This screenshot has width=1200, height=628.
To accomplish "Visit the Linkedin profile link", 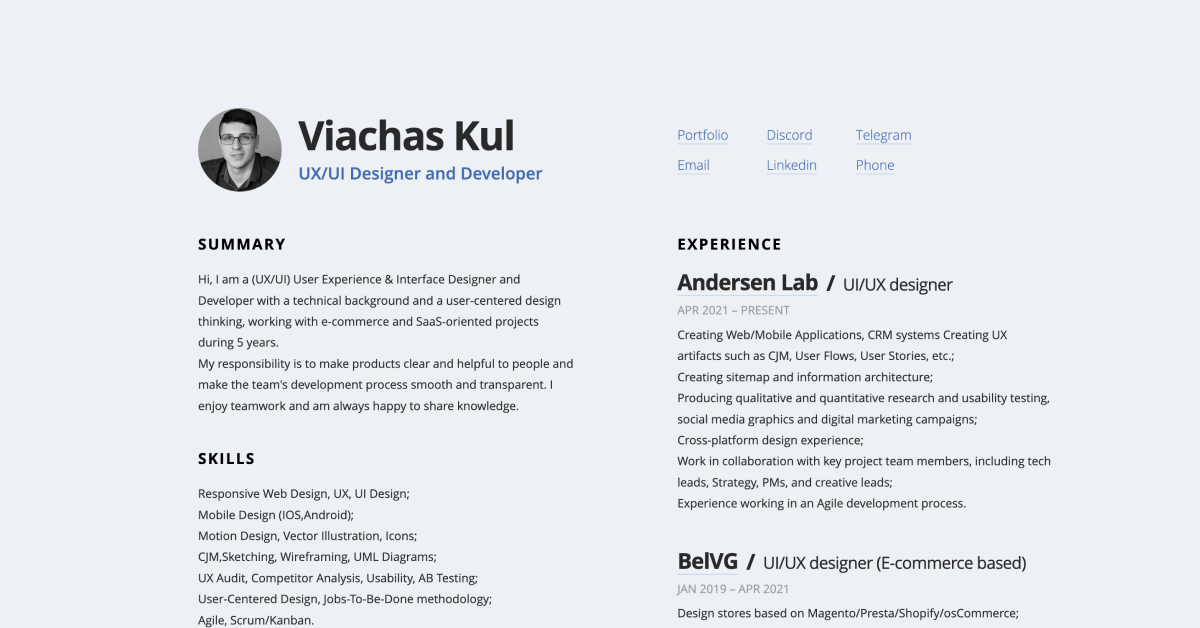I will pos(791,165).
